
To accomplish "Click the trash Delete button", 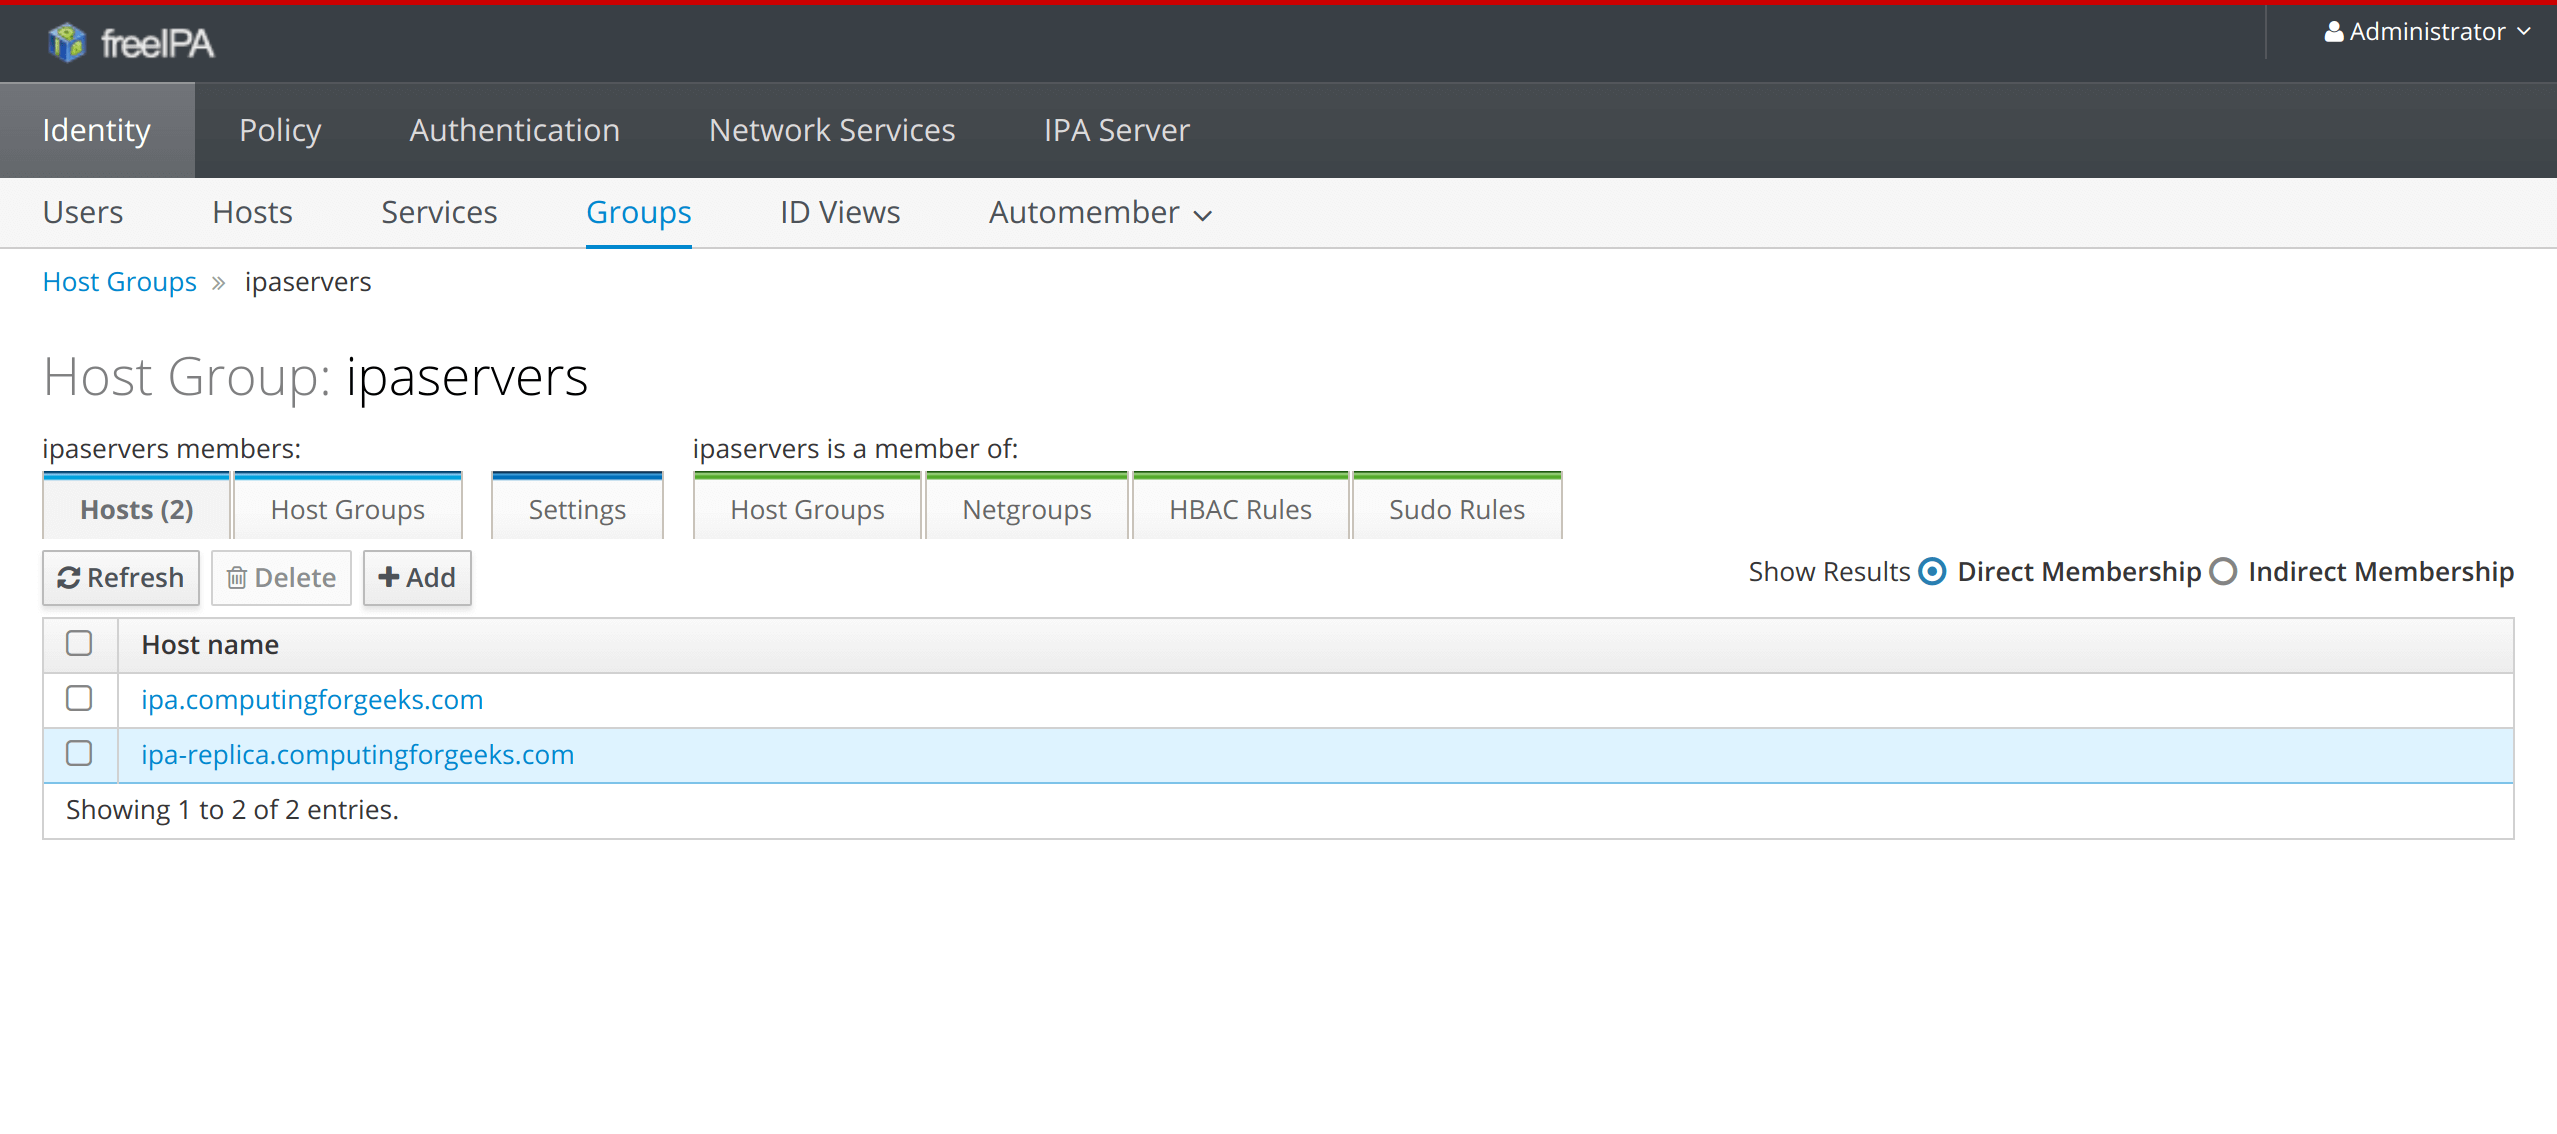I will pyautogui.click(x=281, y=578).
